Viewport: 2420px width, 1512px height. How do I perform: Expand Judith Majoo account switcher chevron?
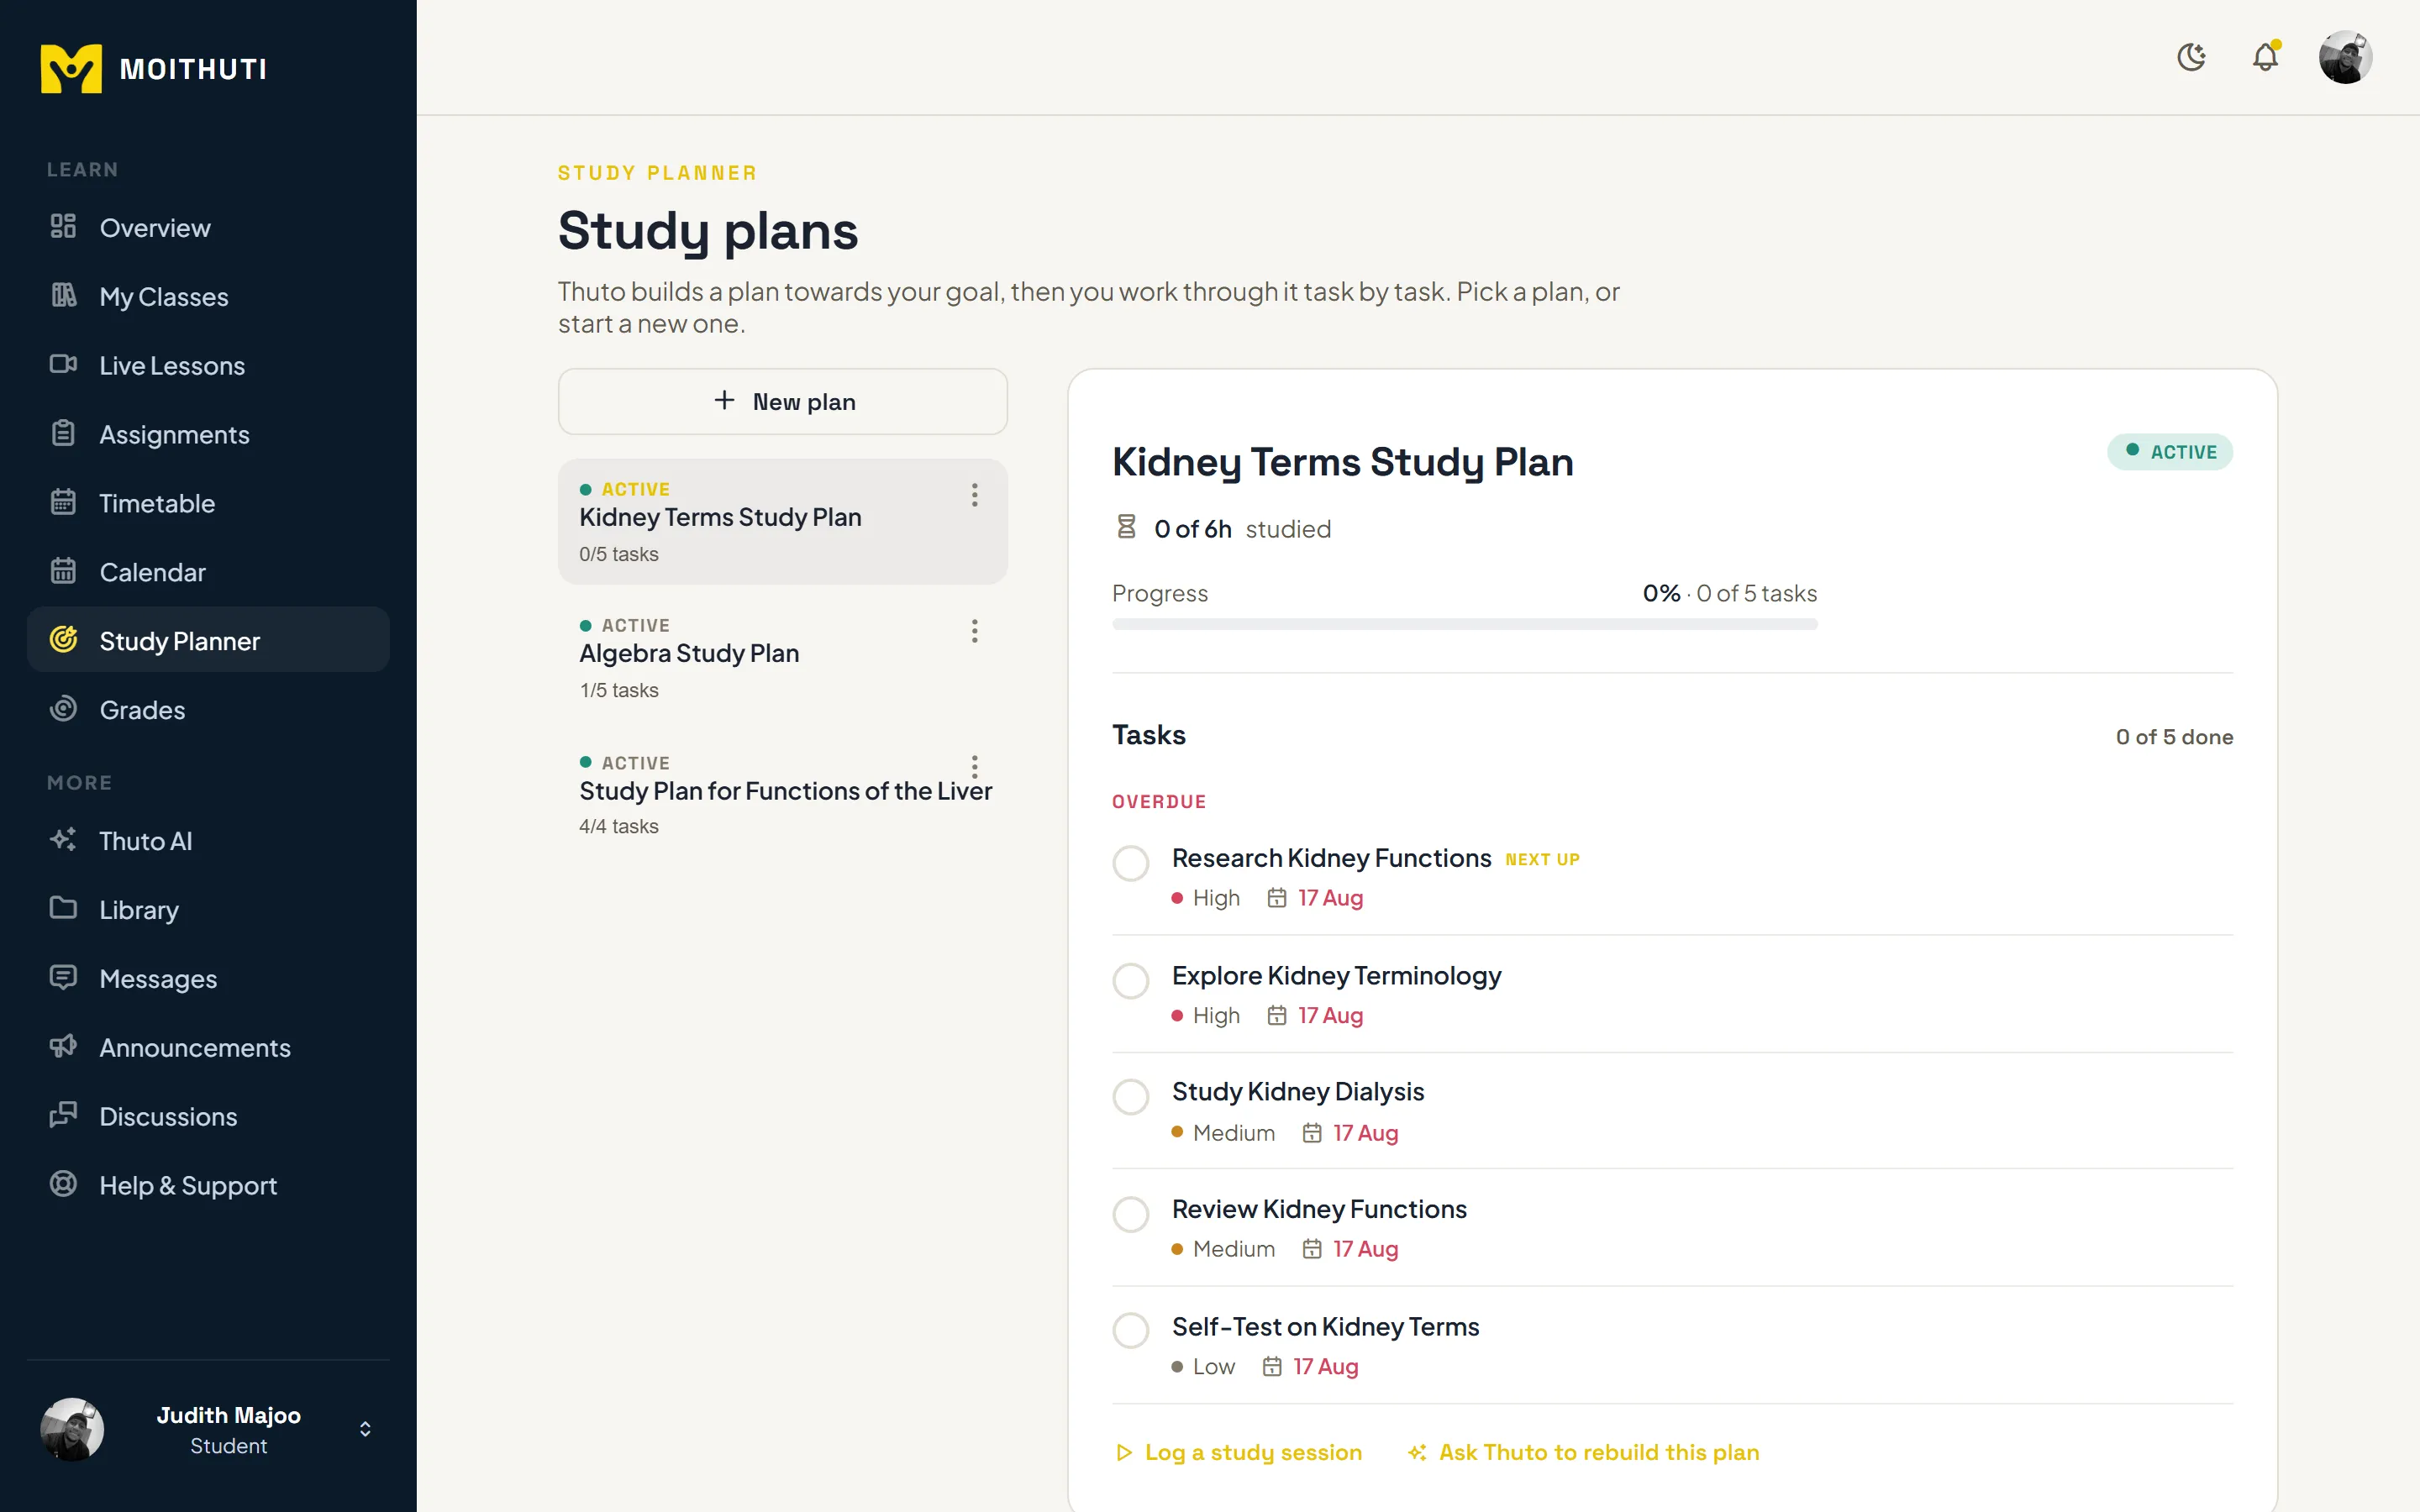[x=365, y=1429]
